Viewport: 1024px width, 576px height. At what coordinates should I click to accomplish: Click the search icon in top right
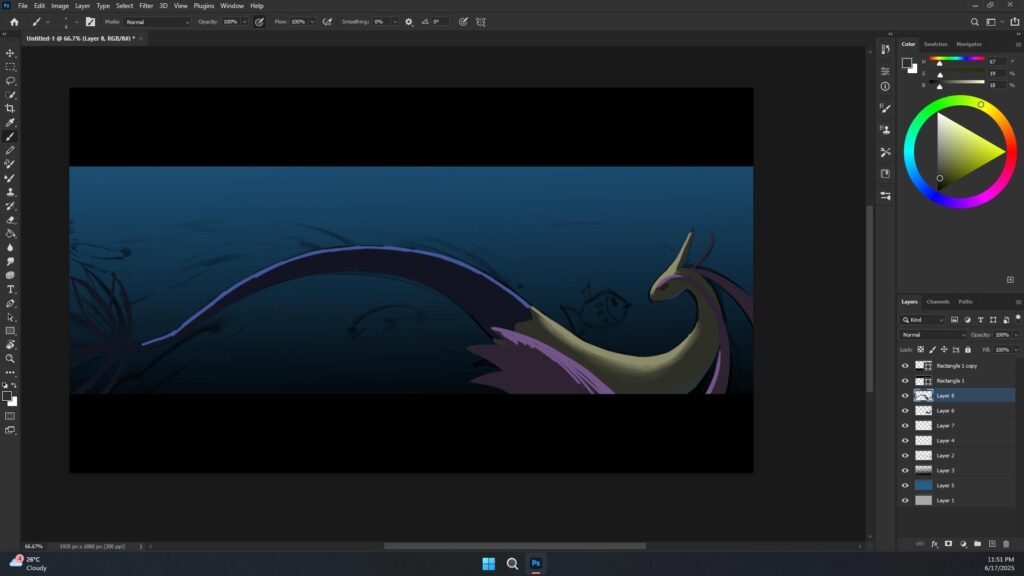(974, 22)
